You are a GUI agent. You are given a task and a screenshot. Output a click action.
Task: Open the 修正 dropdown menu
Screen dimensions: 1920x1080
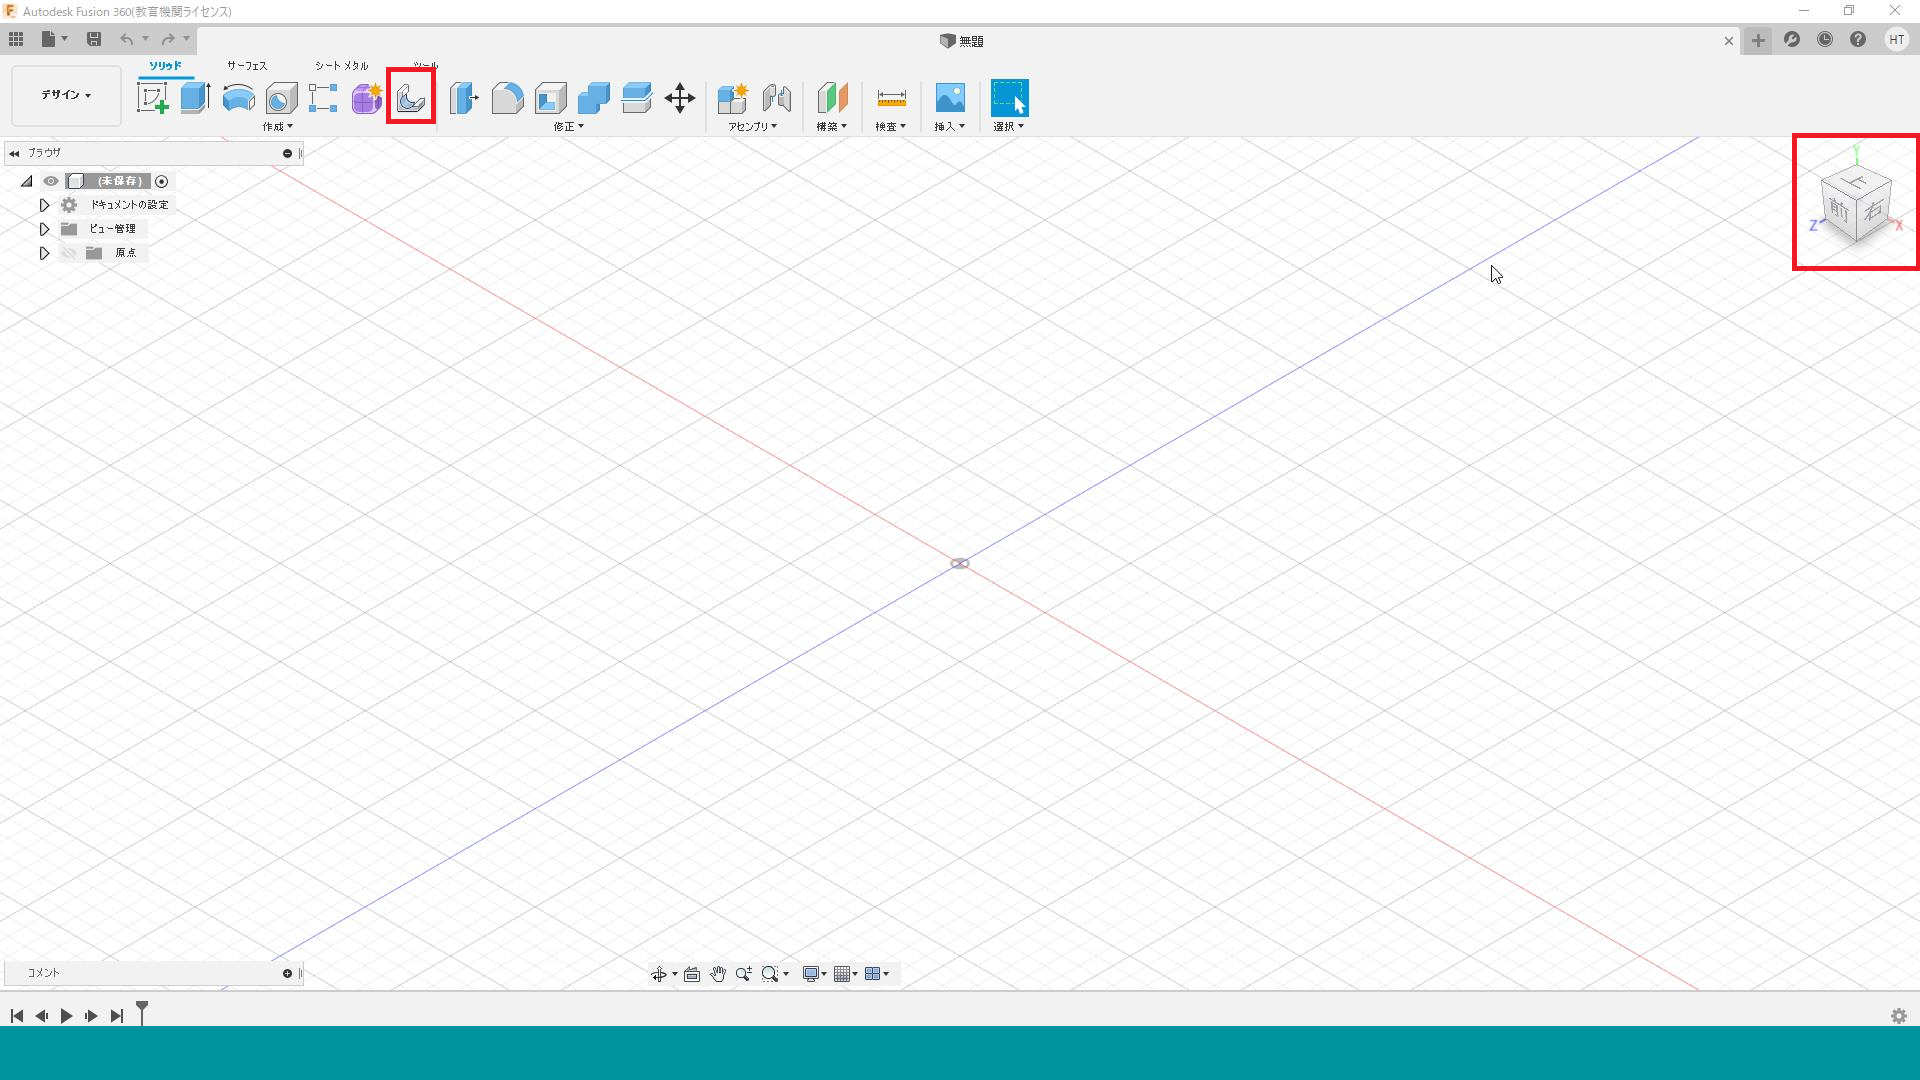[569, 127]
